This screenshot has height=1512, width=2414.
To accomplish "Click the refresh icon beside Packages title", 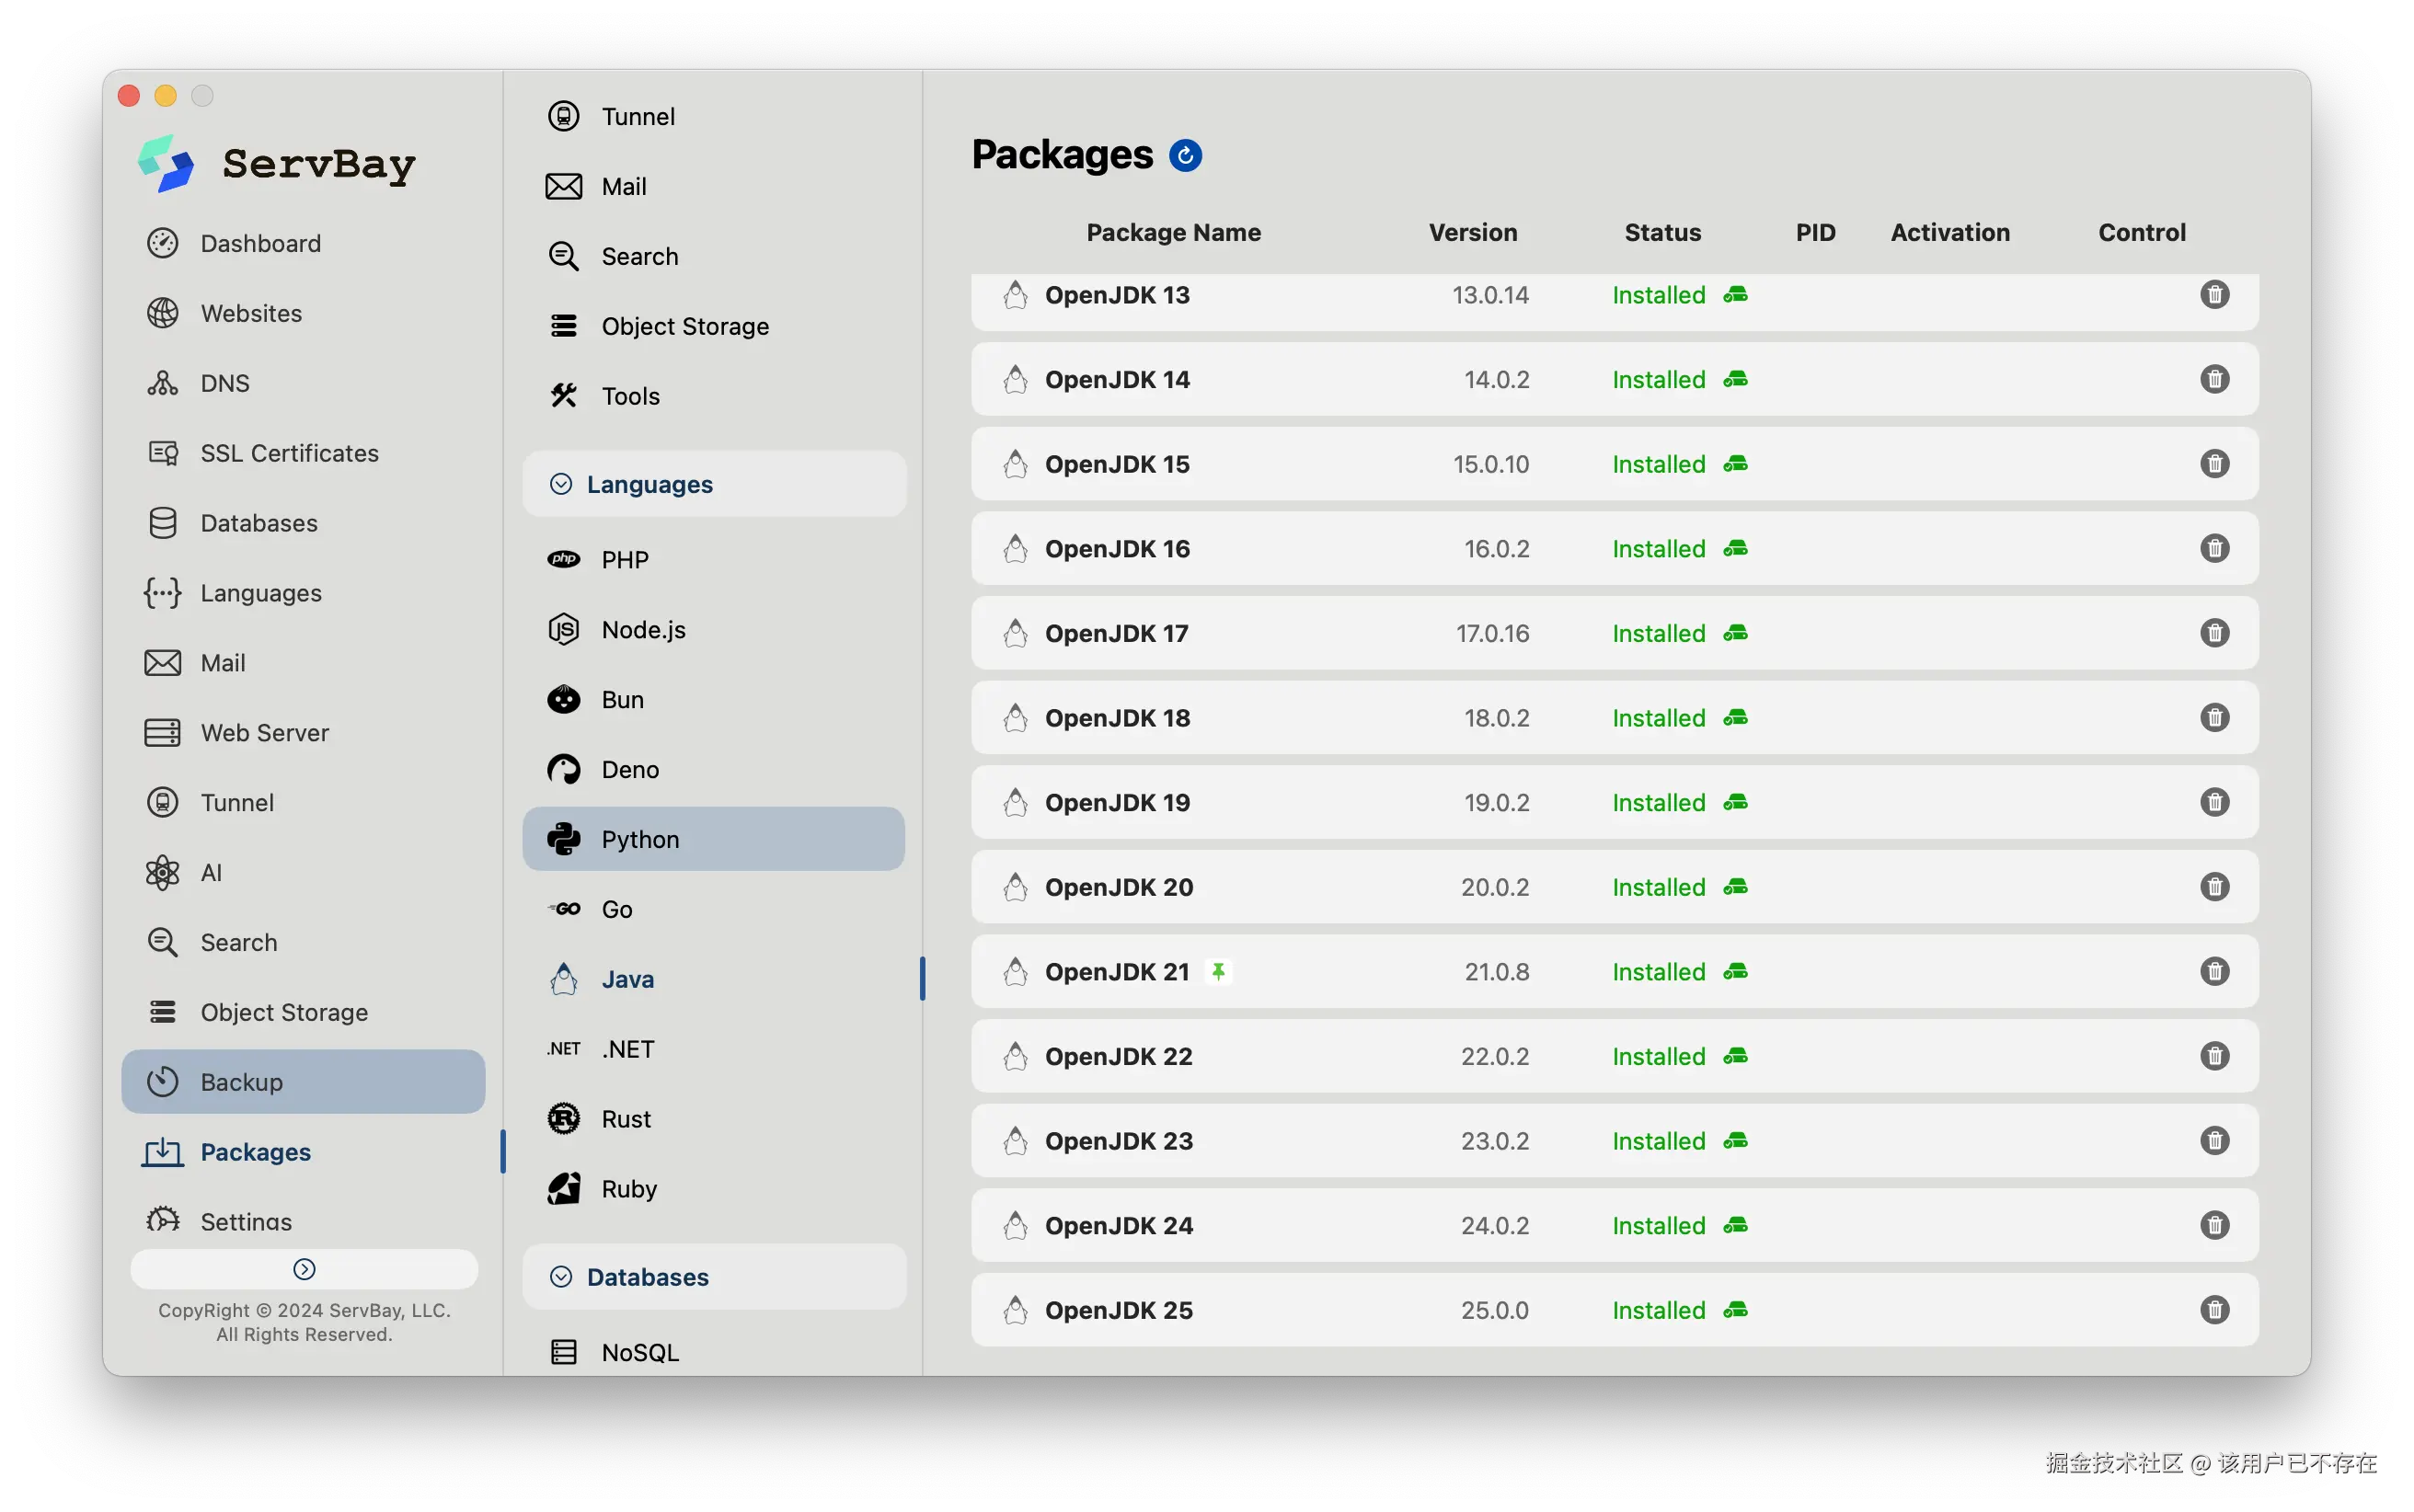I will (x=1185, y=155).
